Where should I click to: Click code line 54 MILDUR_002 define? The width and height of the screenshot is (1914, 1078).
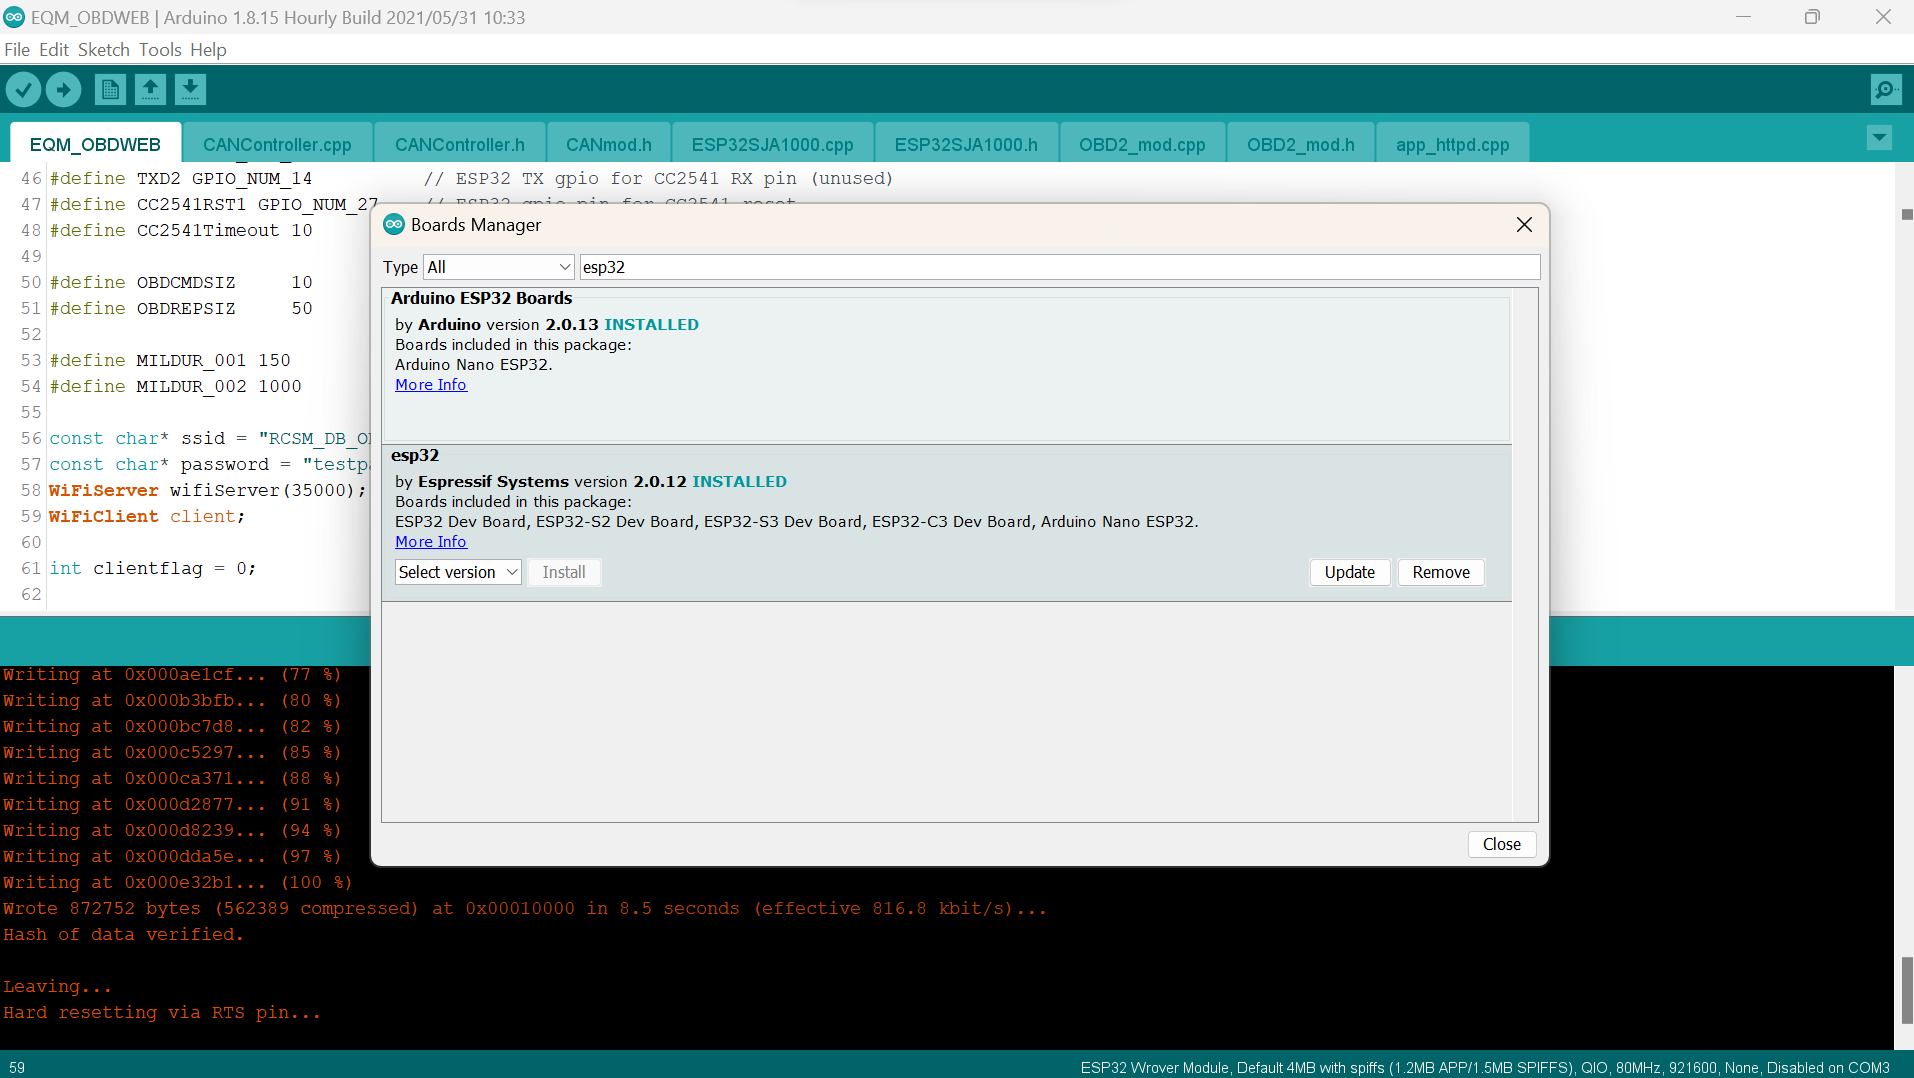tap(175, 386)
